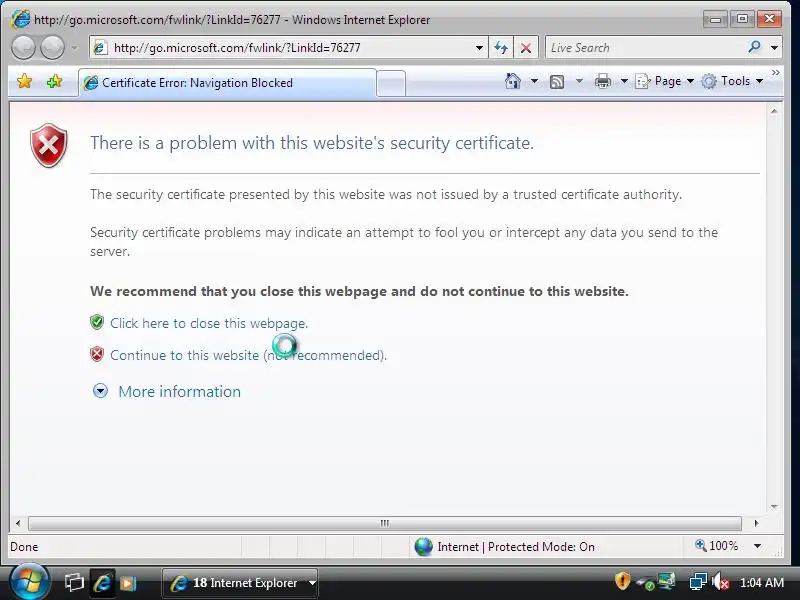Click the vertical scrollbar down arrow
Image resolution: width=800 pixels, height=600 pixels.
tap(774, 507)
